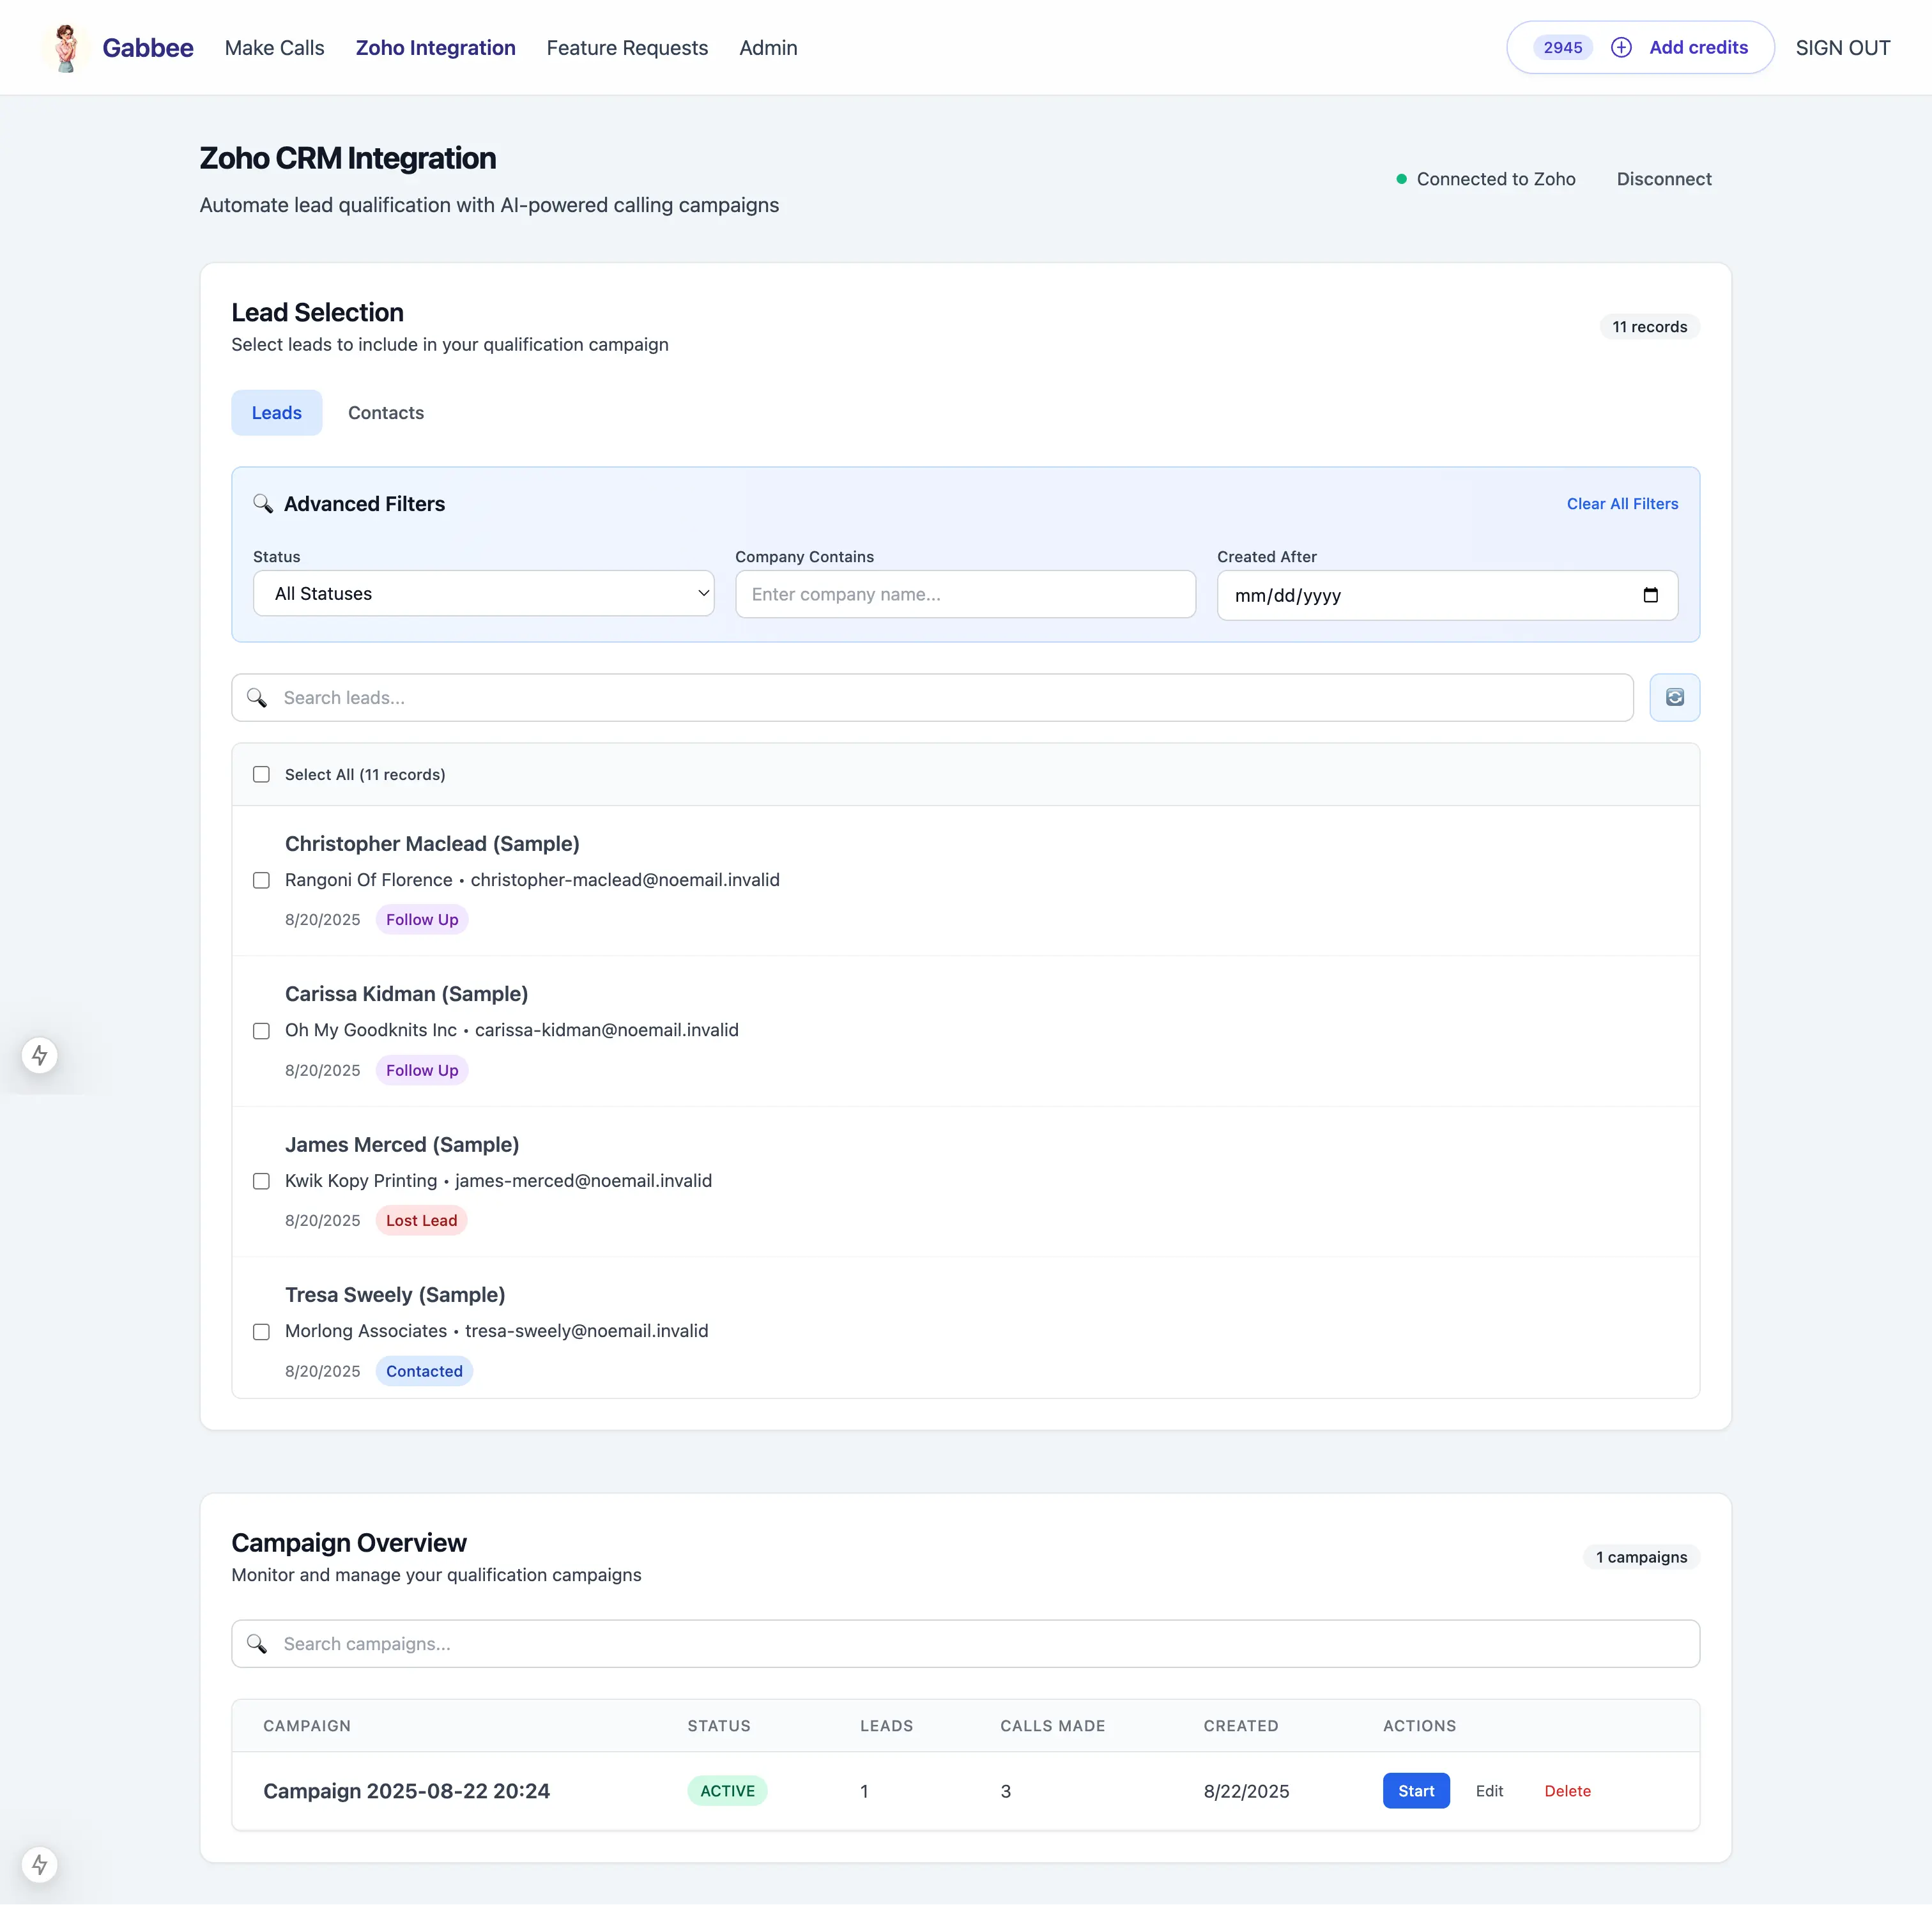Click the magnifier icon in Search campaigns box
The image size is (1932, 1905).
click(x=257, y=1643)
